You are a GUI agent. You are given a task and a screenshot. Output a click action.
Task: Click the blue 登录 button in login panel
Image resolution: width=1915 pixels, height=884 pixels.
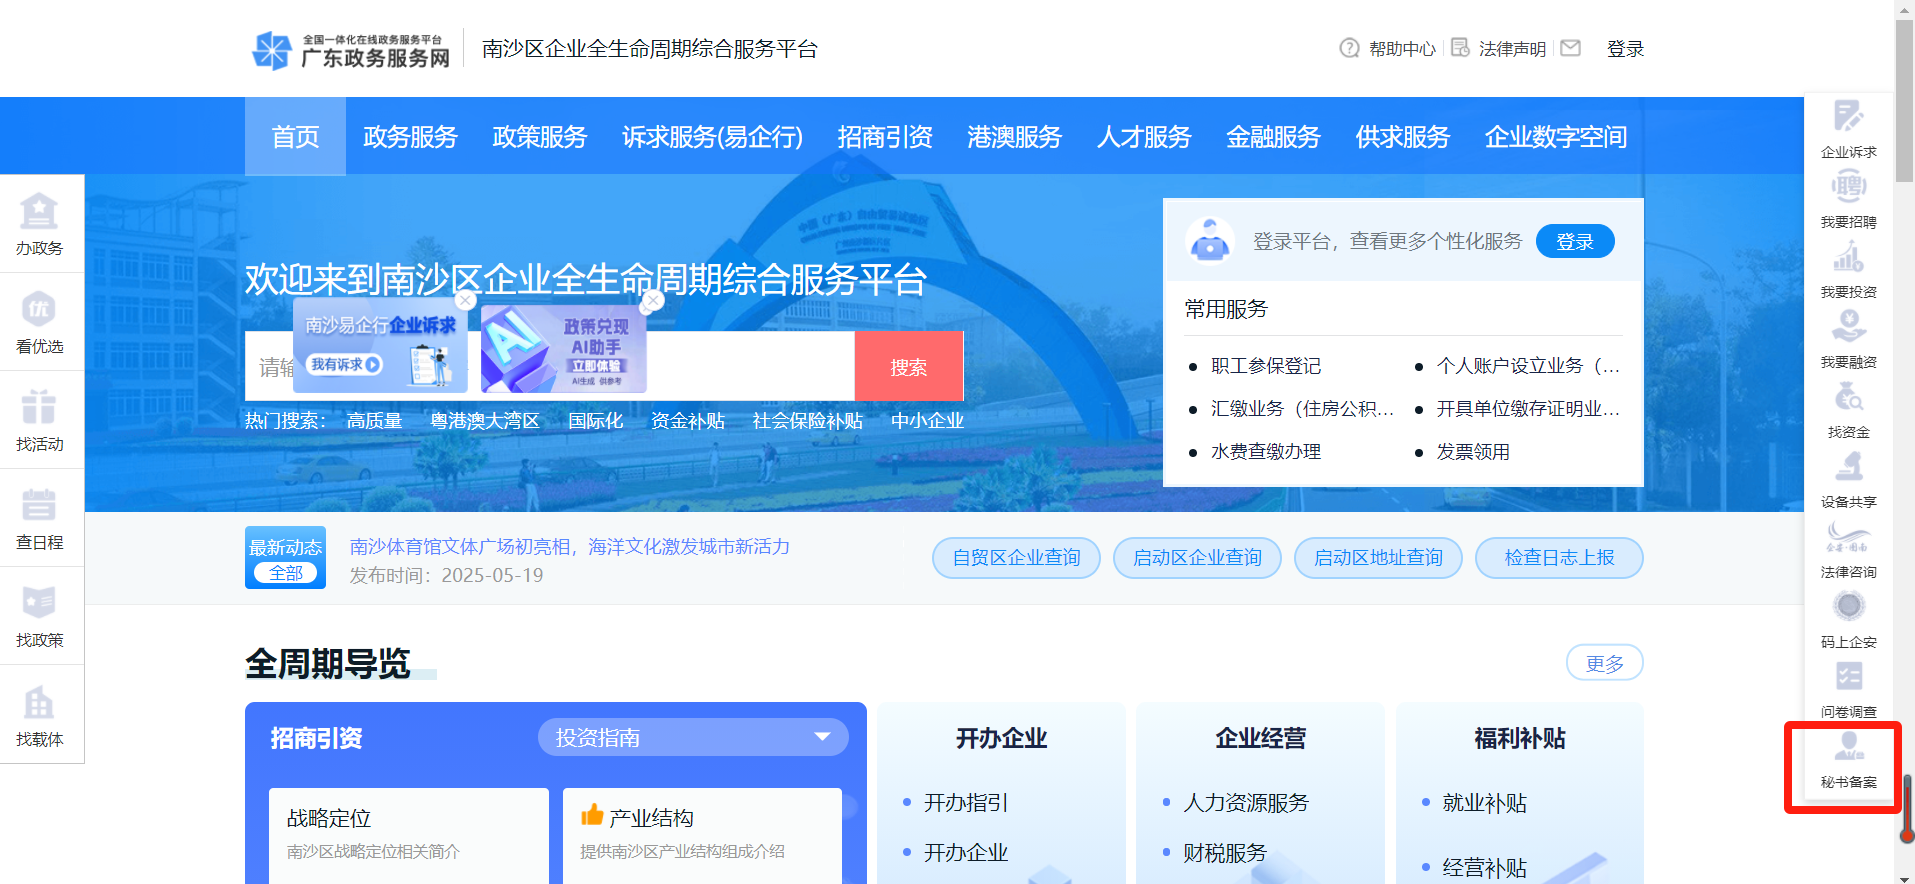(1574, 241)
